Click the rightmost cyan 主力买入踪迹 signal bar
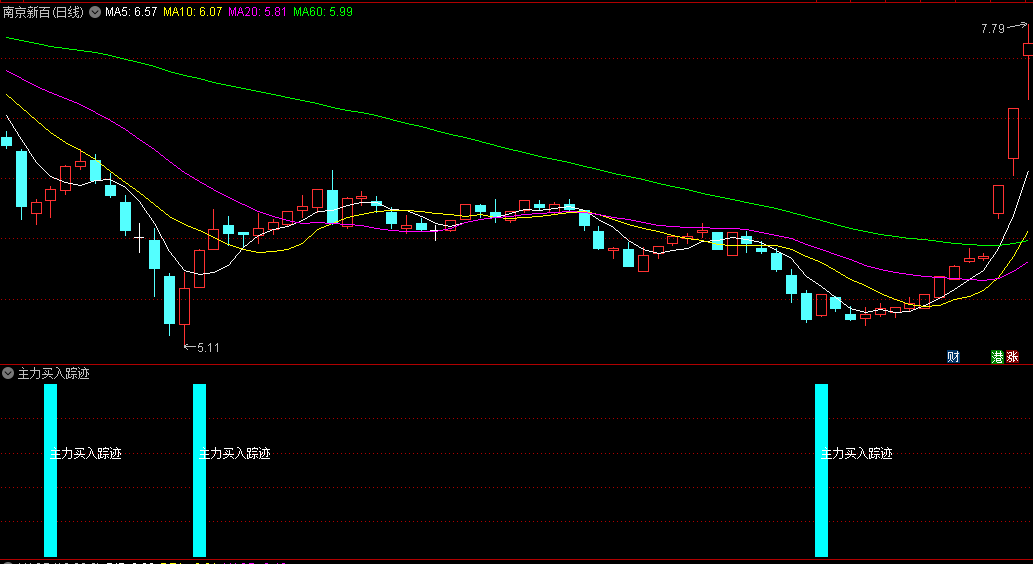The width and height of the screenshot is (1033, 564). click(821, 470)
